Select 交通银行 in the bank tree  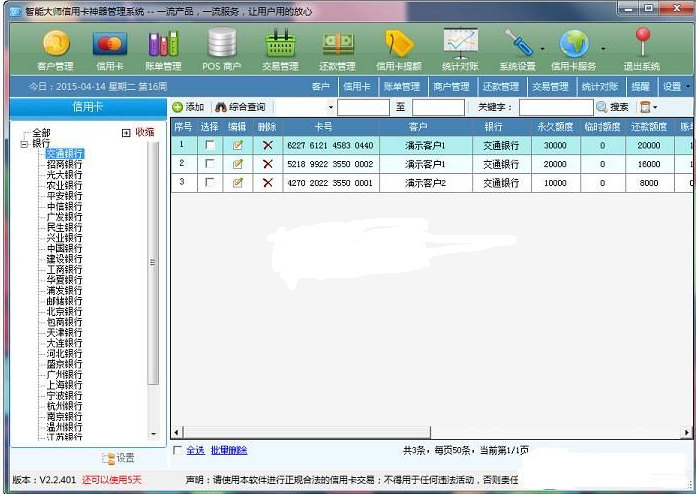(x=64, y=154)
